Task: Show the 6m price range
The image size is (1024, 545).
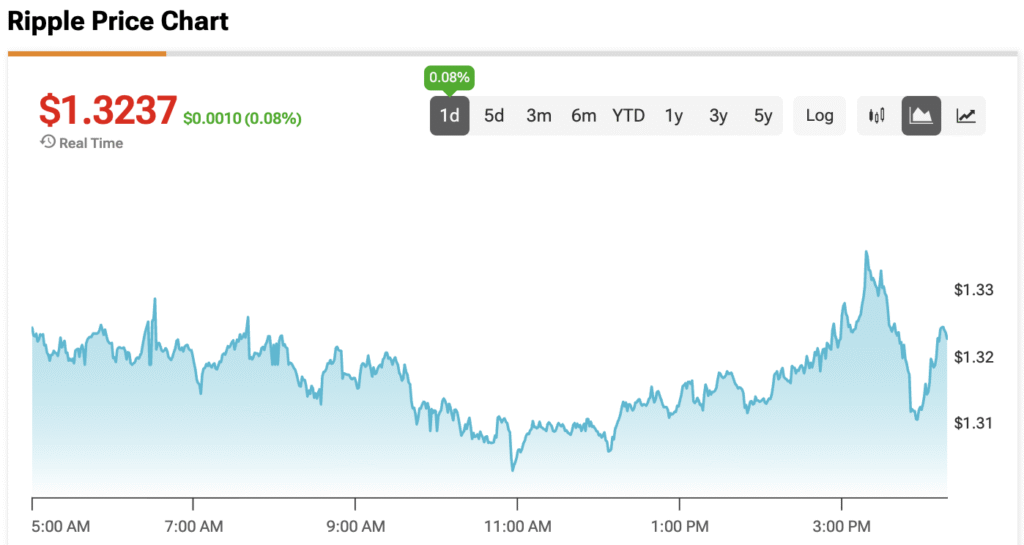Action: (x=584, y=116)
